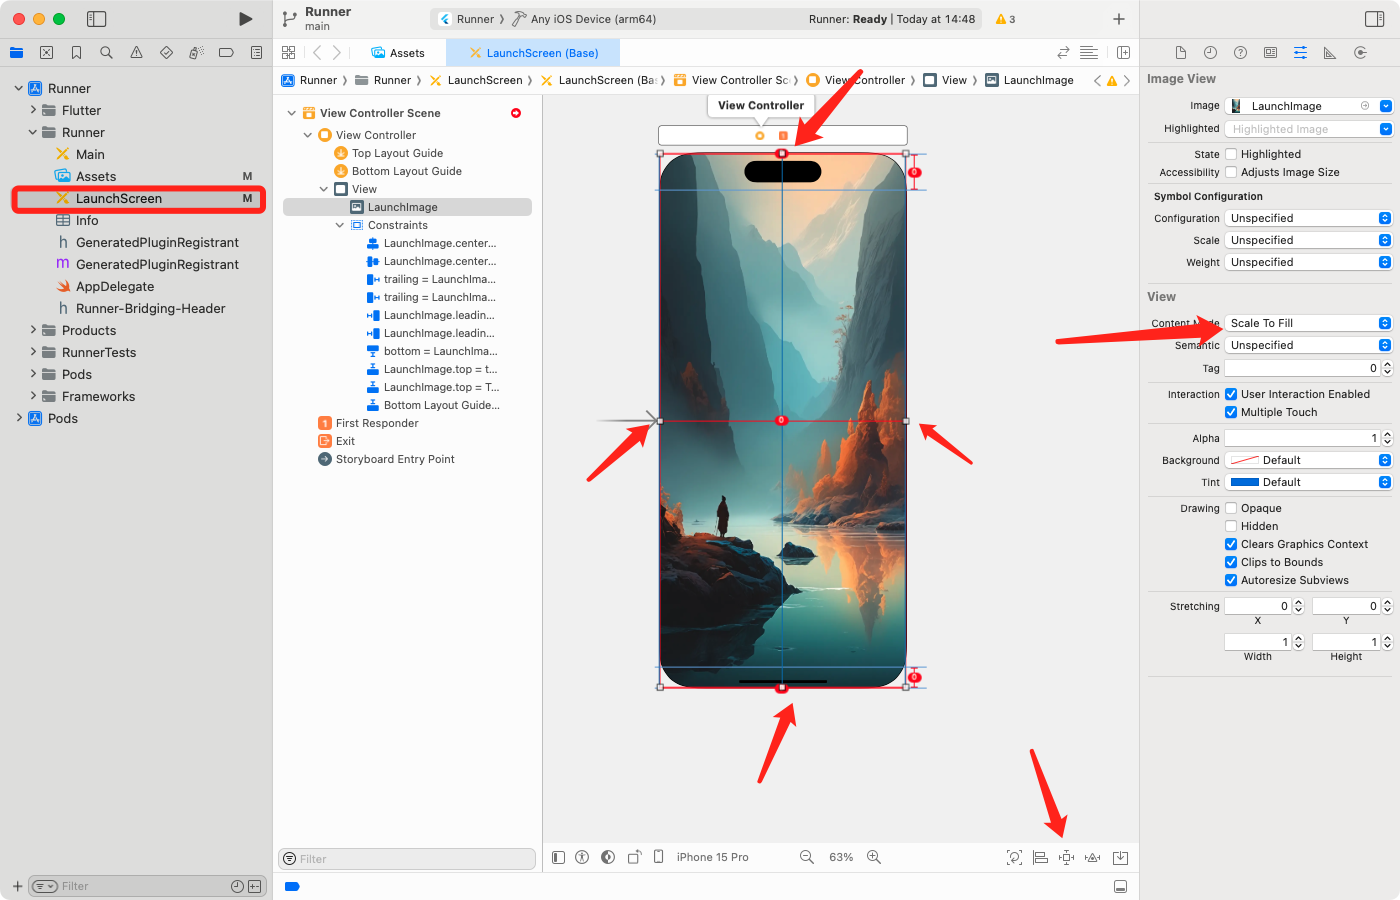Open the Connections inspector icon
The image size is (1400, 900).
(x=1359, y=53)
